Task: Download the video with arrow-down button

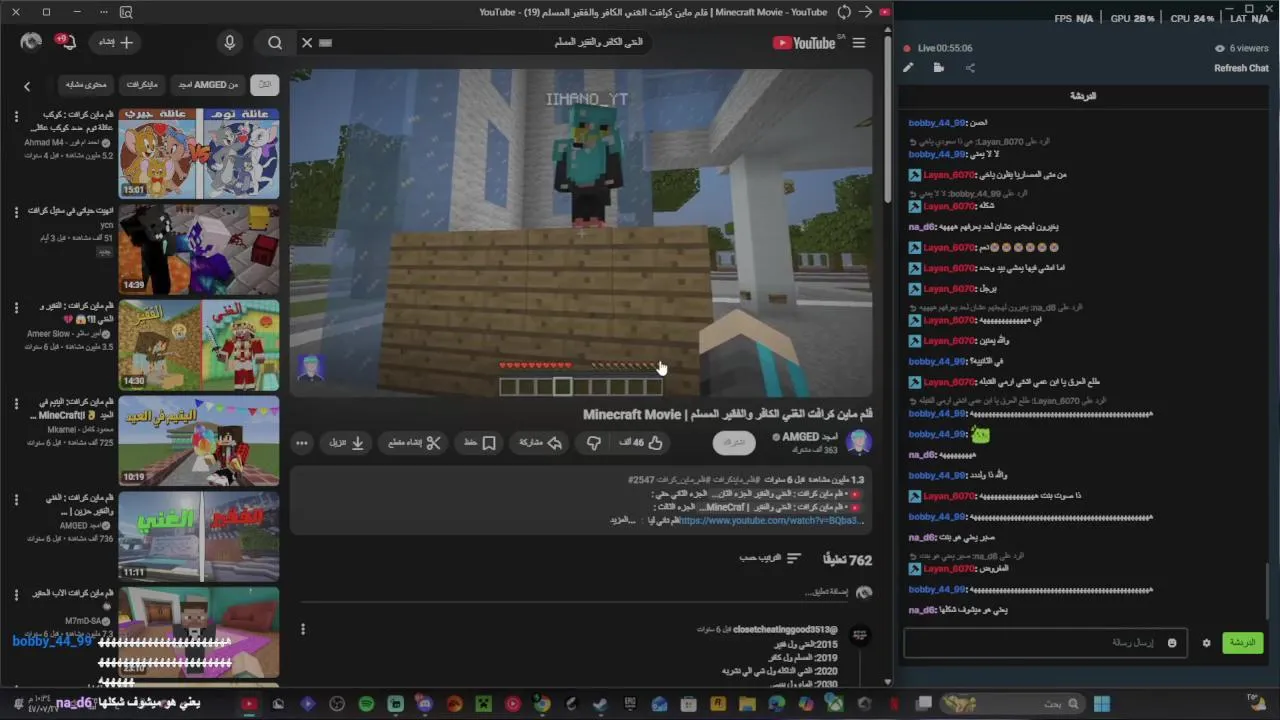Action: click(347, 442)
